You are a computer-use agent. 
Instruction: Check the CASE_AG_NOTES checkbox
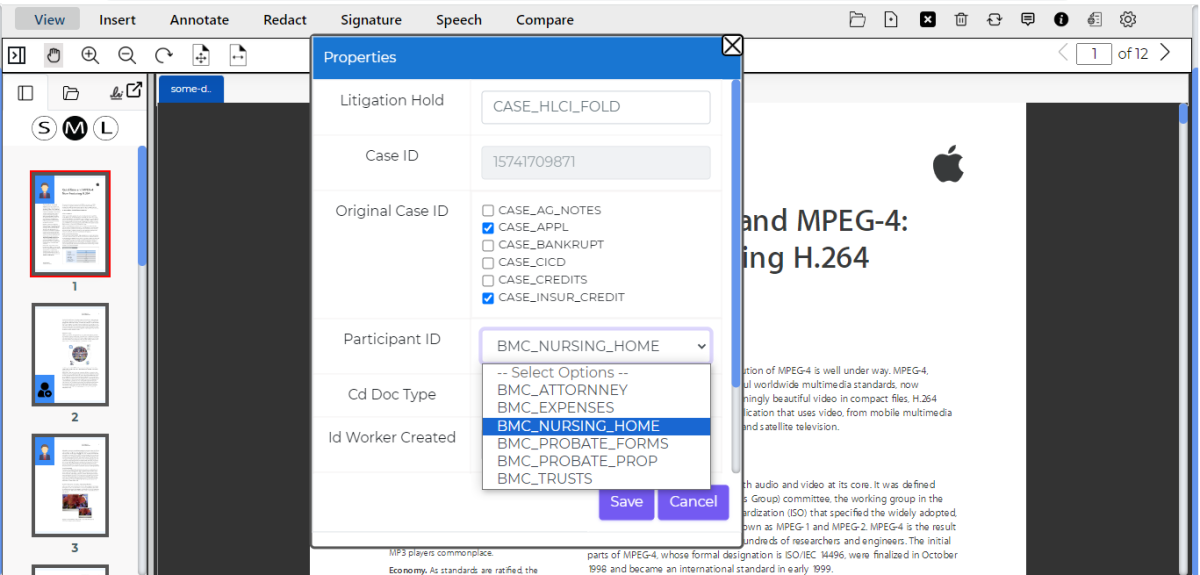click(x=488, y=210)
